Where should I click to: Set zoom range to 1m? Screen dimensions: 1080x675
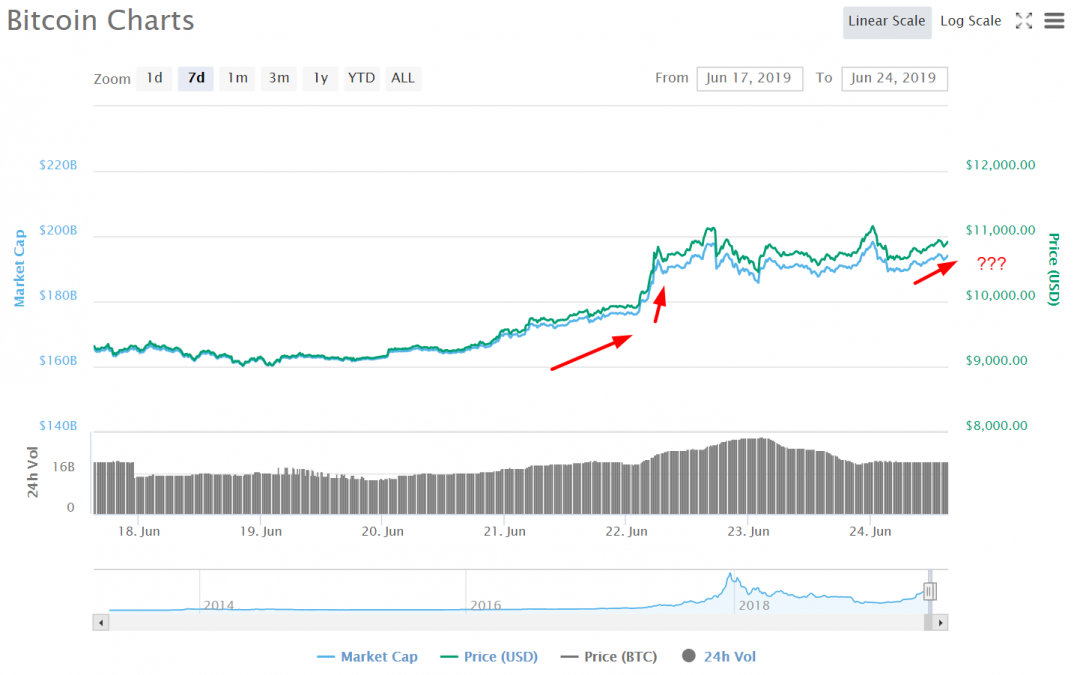click(238, 79)
